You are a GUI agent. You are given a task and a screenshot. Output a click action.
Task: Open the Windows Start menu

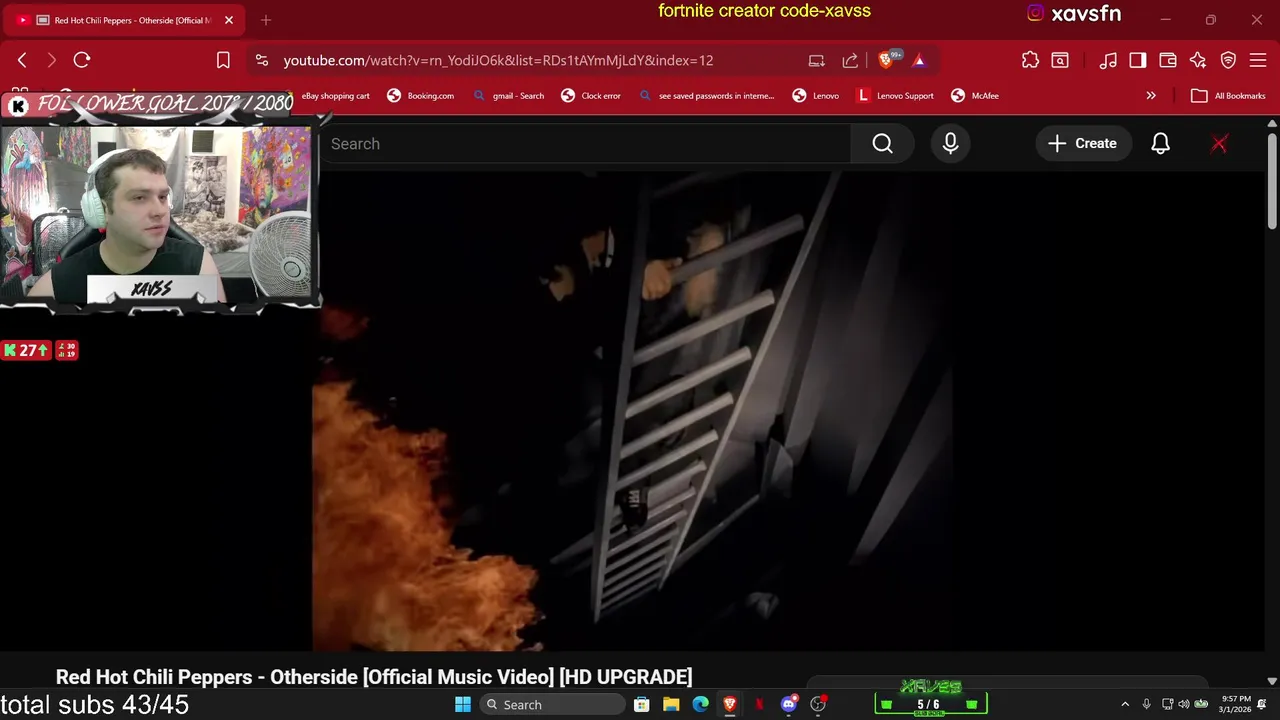click(463, 705)
